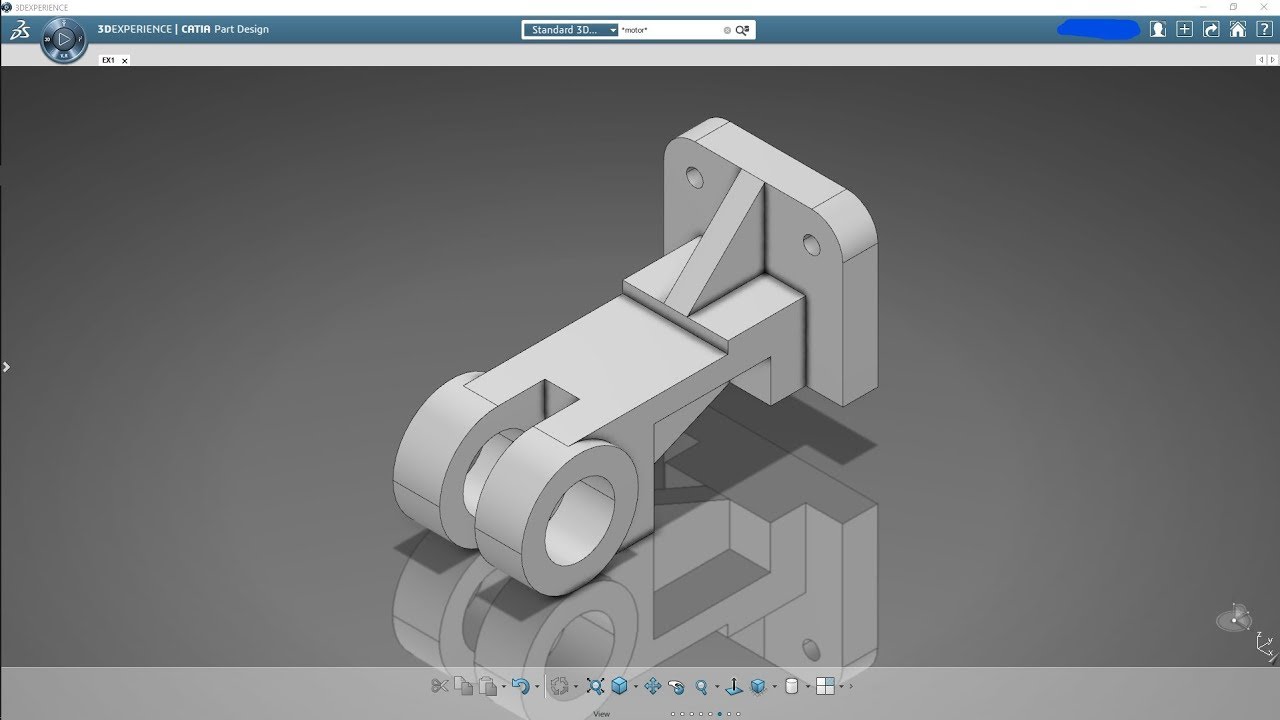The height and width of the screenshot is (720, 1280).
Task: Click the tab bar right arrow
Action: click(x=1272, y=60)
